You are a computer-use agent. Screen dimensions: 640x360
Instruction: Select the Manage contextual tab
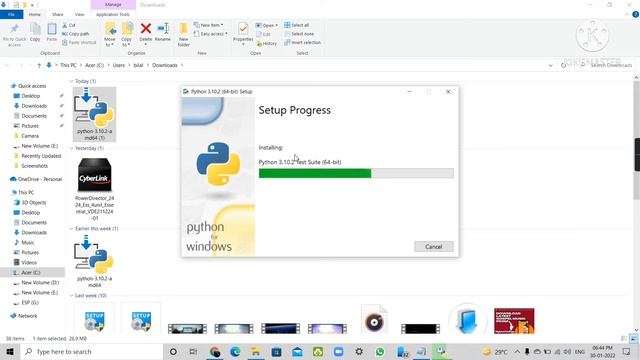click(113, 4)
